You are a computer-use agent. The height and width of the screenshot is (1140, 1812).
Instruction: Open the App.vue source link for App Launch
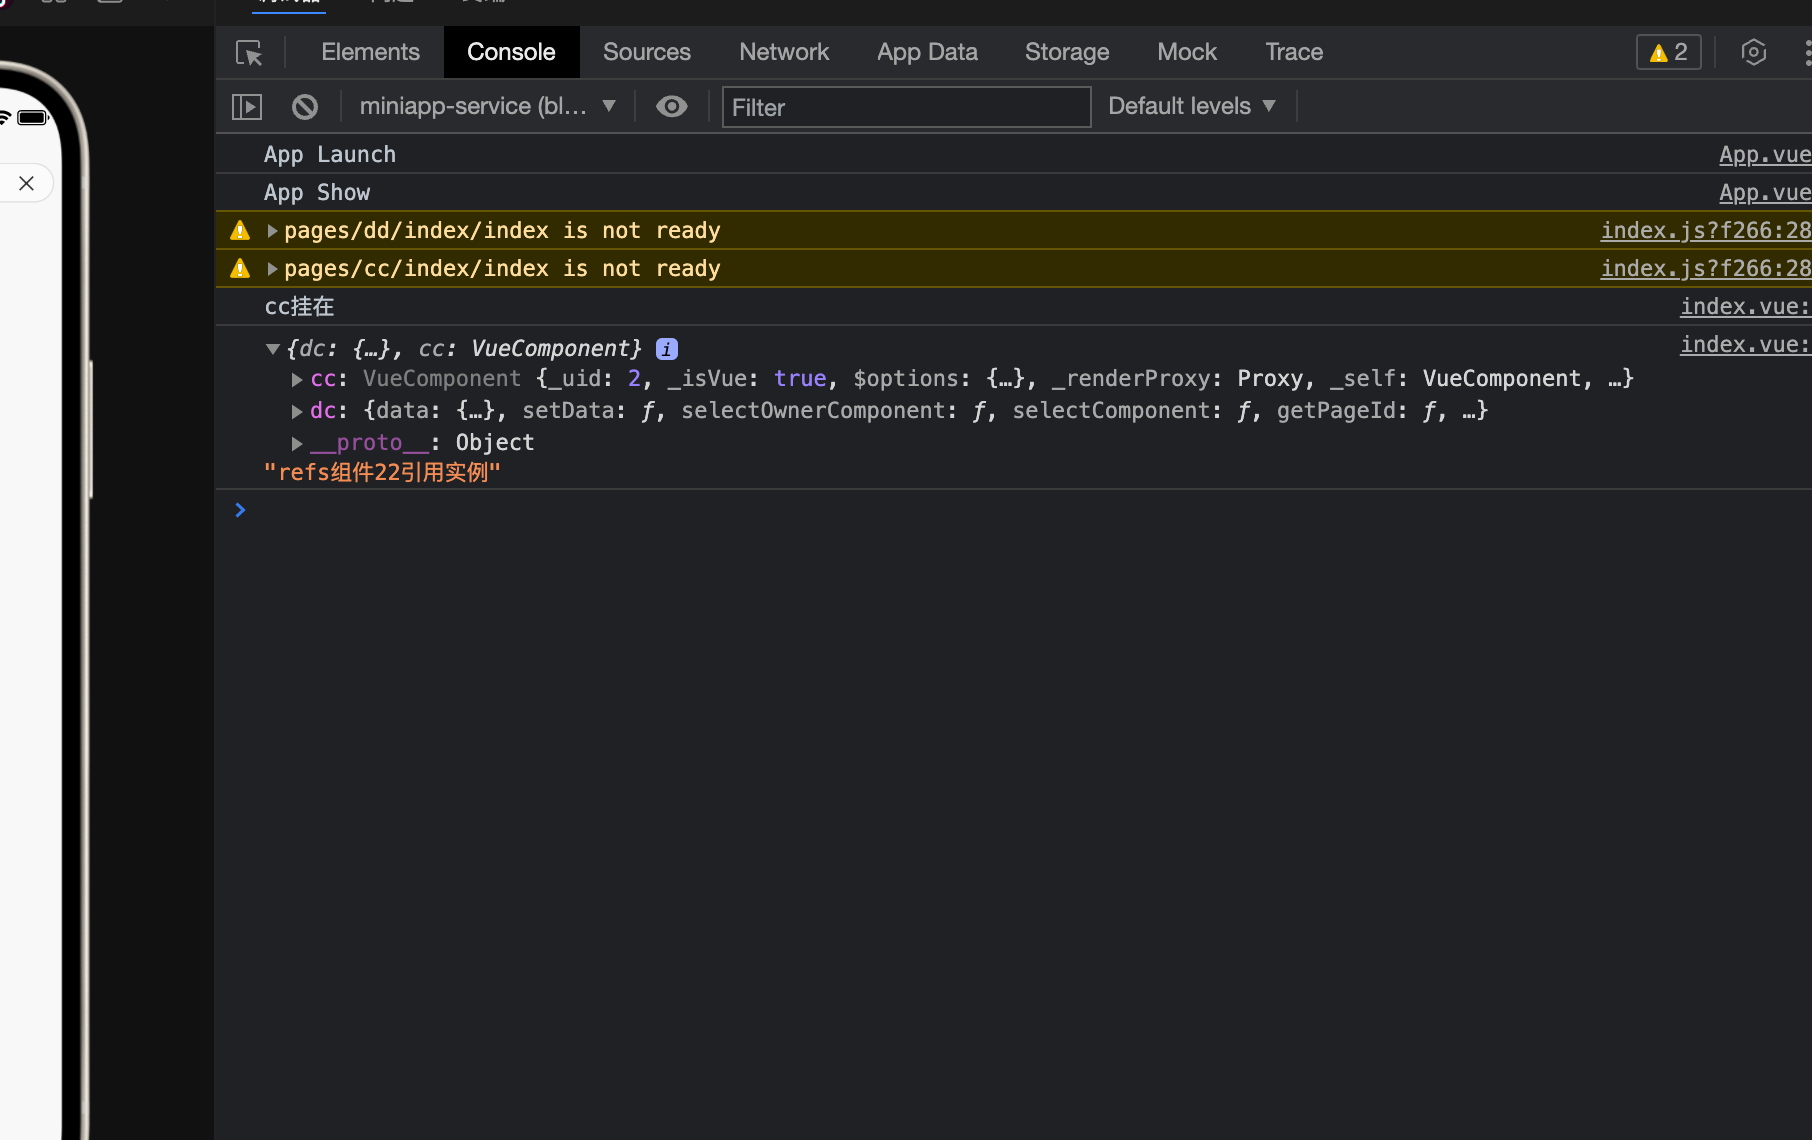click(1764, 155)
